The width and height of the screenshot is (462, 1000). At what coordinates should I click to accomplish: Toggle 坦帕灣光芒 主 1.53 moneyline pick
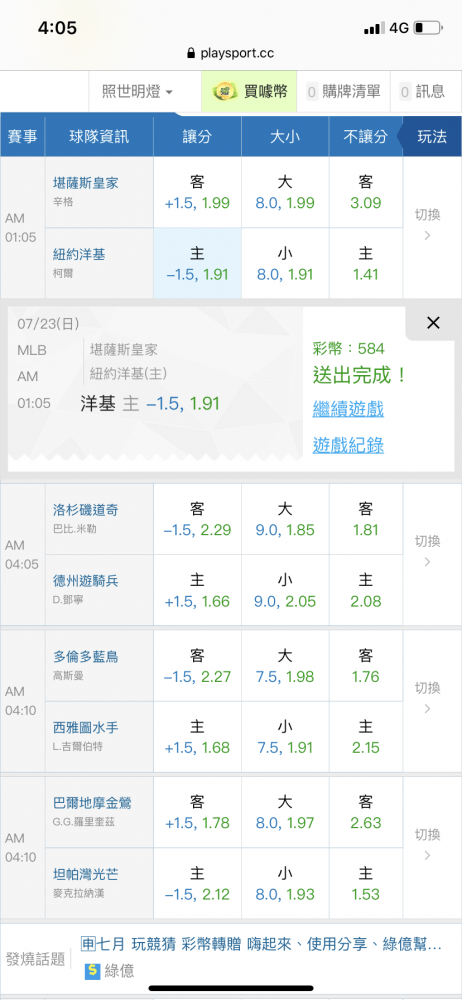[x=365, y=883]
